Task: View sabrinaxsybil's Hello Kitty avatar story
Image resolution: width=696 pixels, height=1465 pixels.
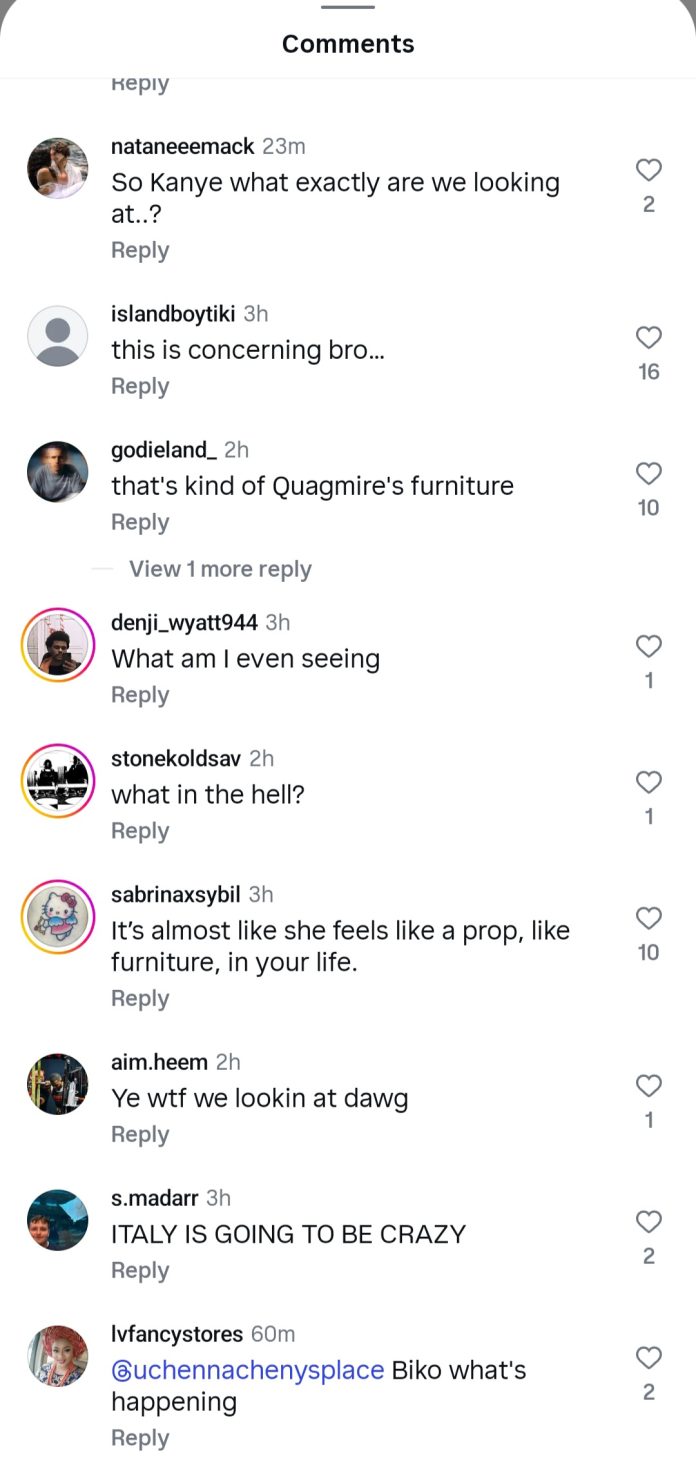Action: pyautogui.click(x=58, y=917)
